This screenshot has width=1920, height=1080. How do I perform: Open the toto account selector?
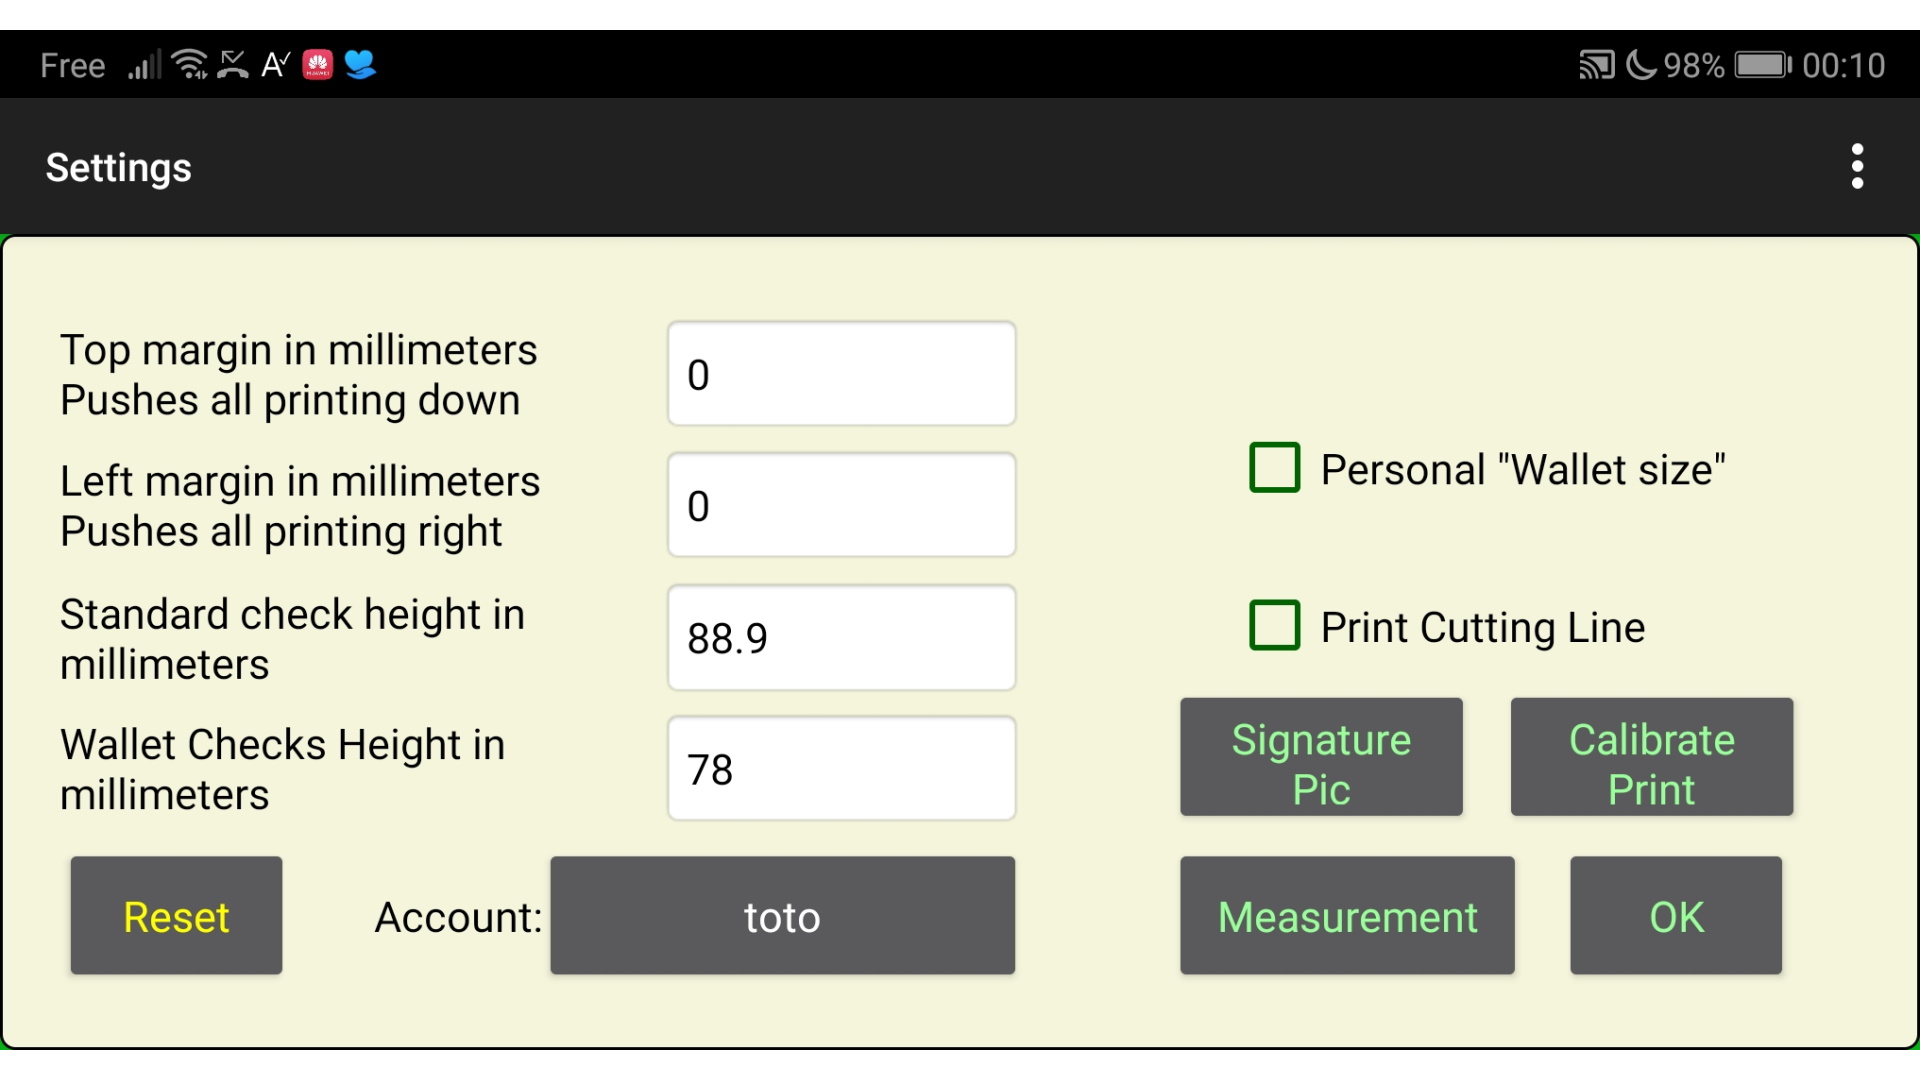tap(782, 915)
